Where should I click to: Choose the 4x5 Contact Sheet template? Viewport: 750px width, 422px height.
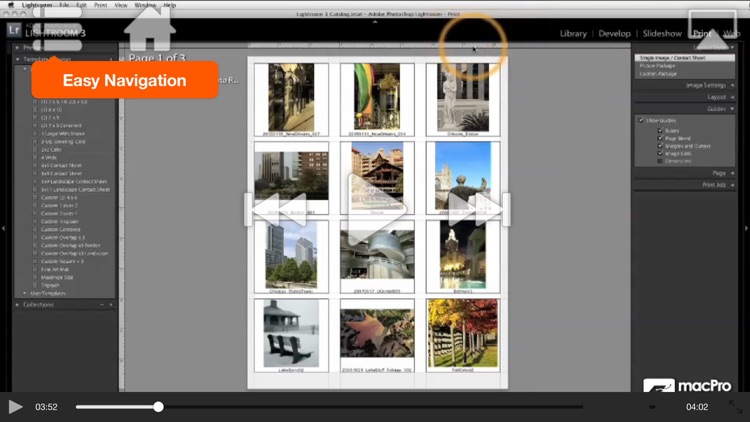coord(61,166)
